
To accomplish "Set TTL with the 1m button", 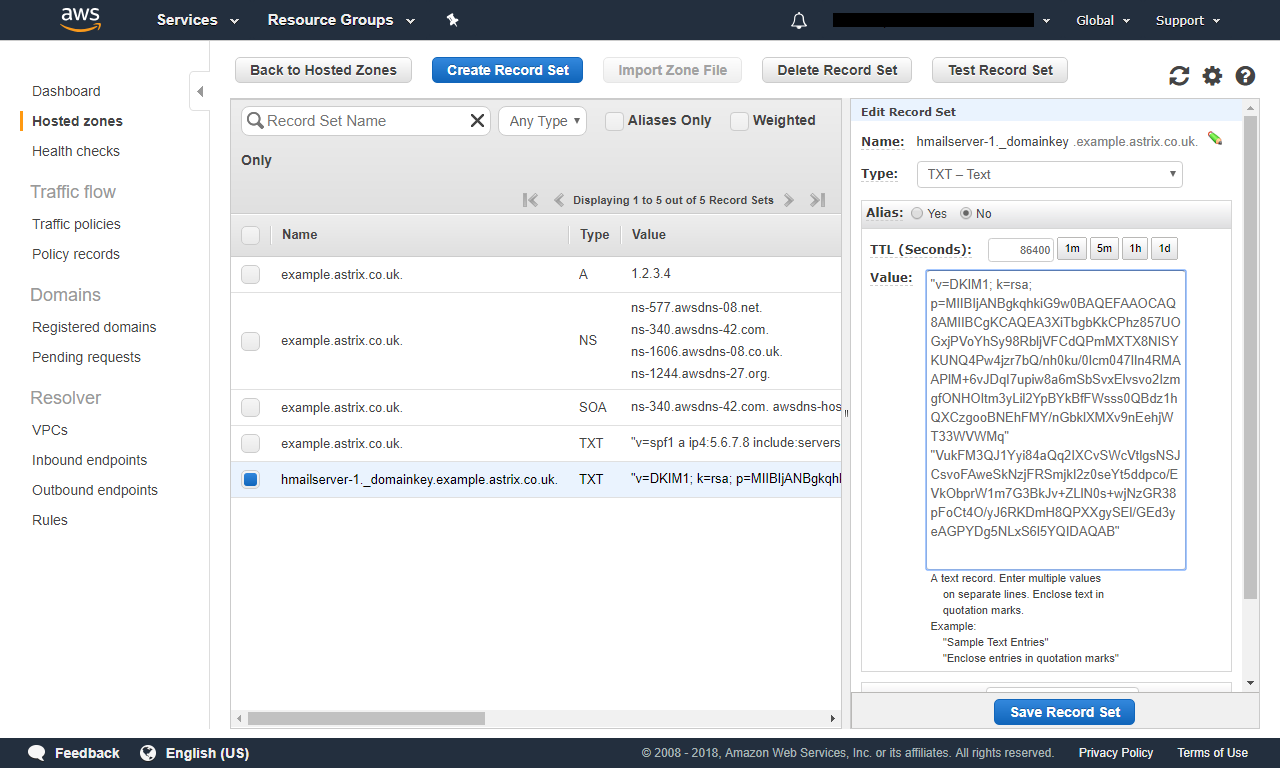I will tap(1072, 249).
